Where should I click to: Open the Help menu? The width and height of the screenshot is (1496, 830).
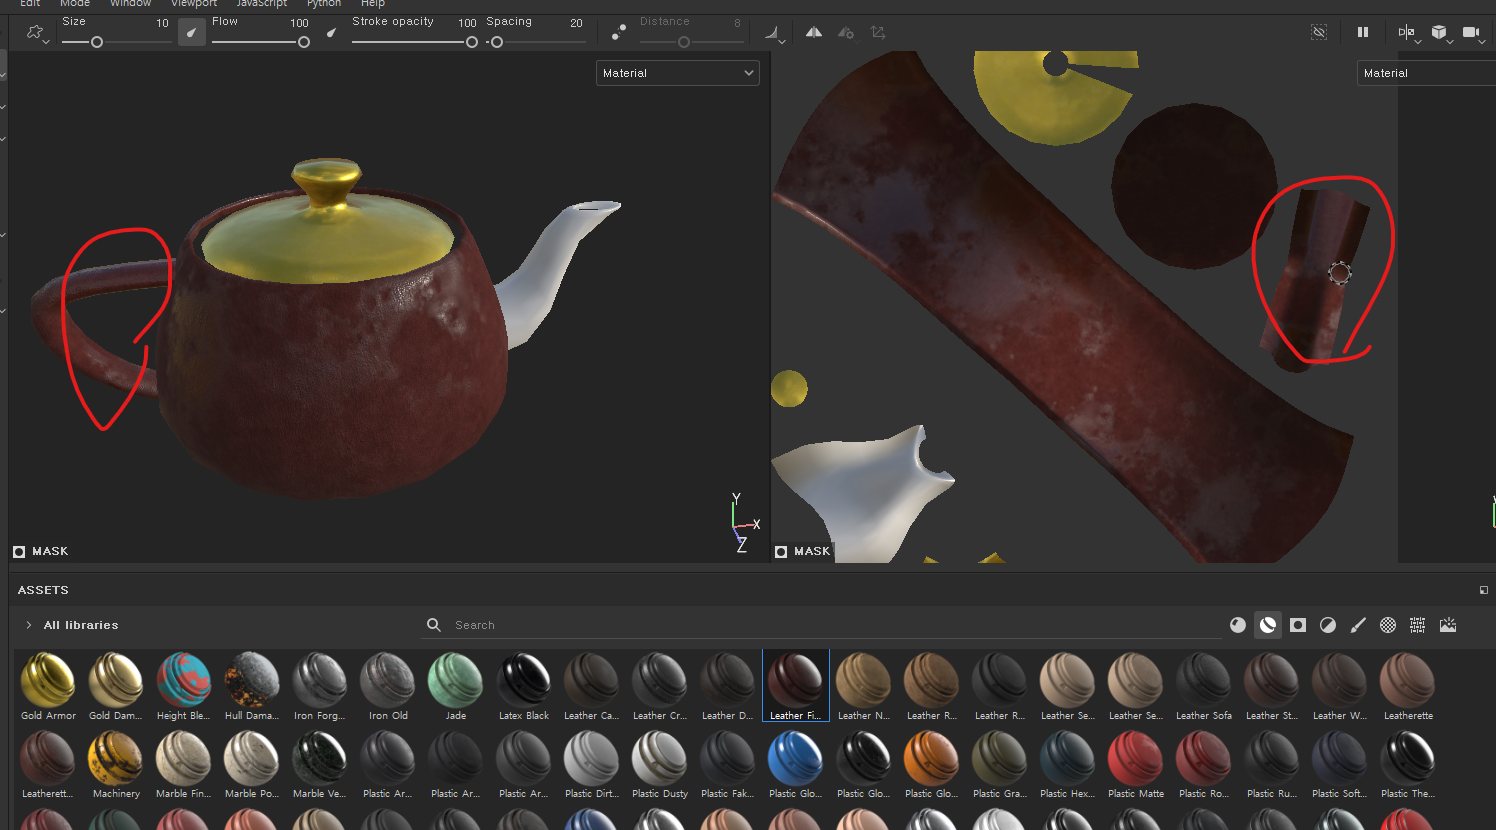click(x=373, y=4)
